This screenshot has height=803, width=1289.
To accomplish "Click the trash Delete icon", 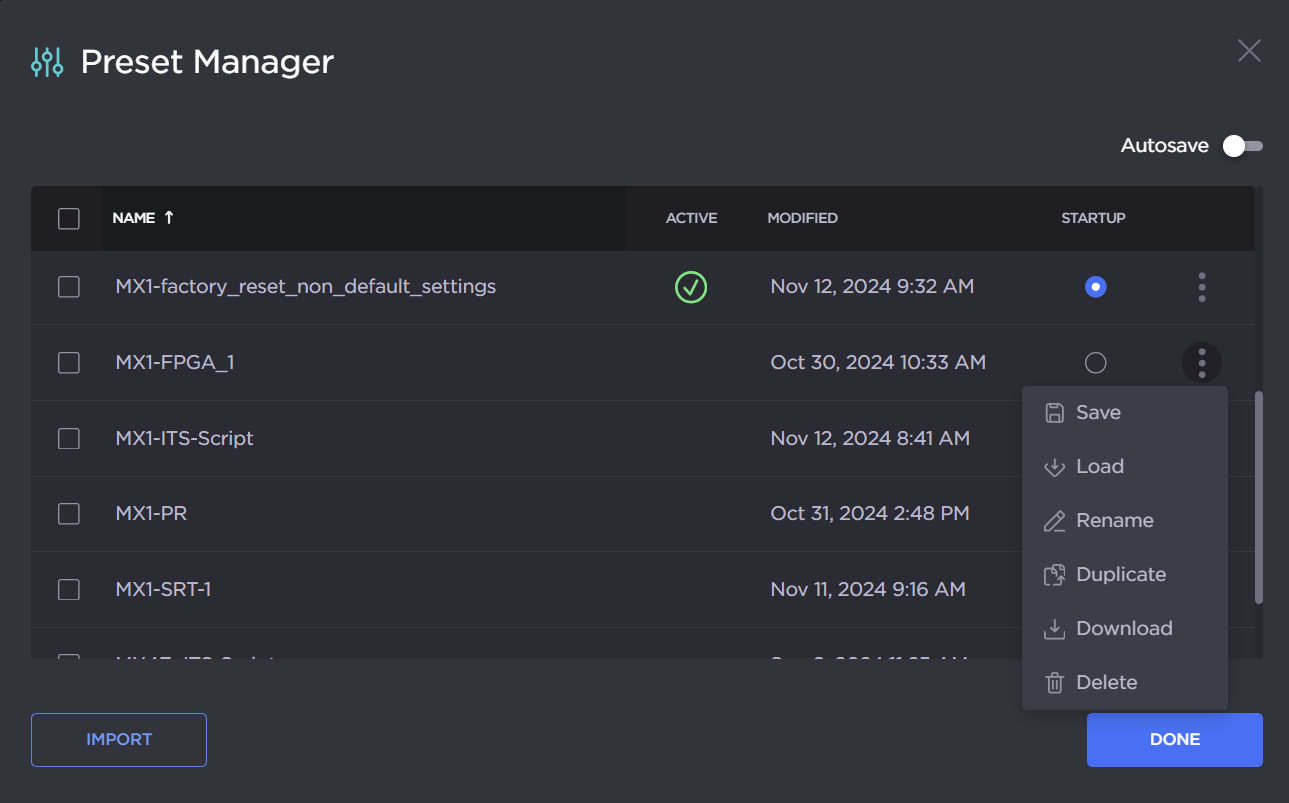I will [1054, 683].
